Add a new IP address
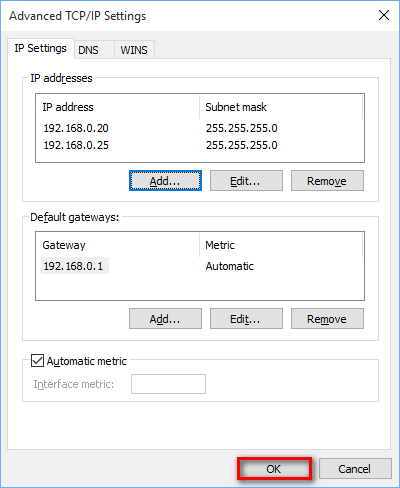The height and width of the screenshot is (488, 400). pos(165,181)
